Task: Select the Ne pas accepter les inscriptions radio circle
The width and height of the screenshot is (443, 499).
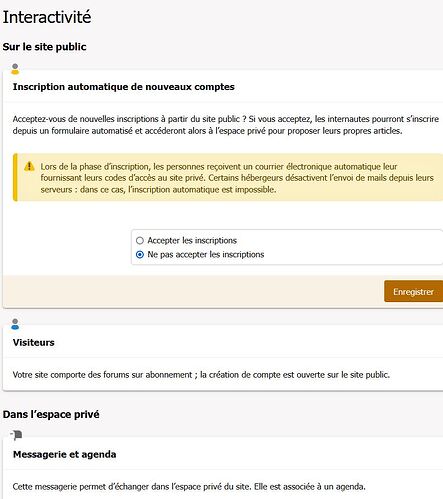Action: [140, 255]
